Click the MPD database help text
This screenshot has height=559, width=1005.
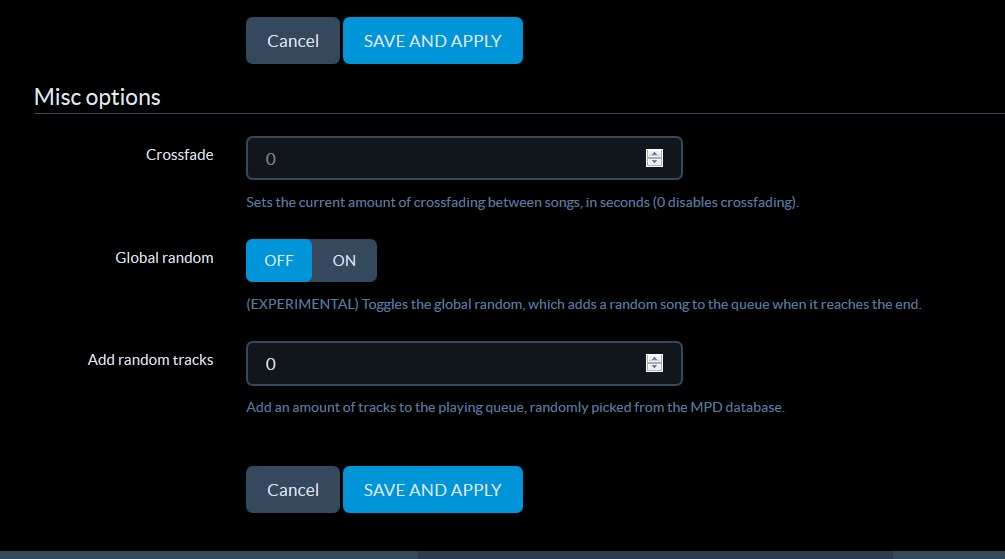515,407
